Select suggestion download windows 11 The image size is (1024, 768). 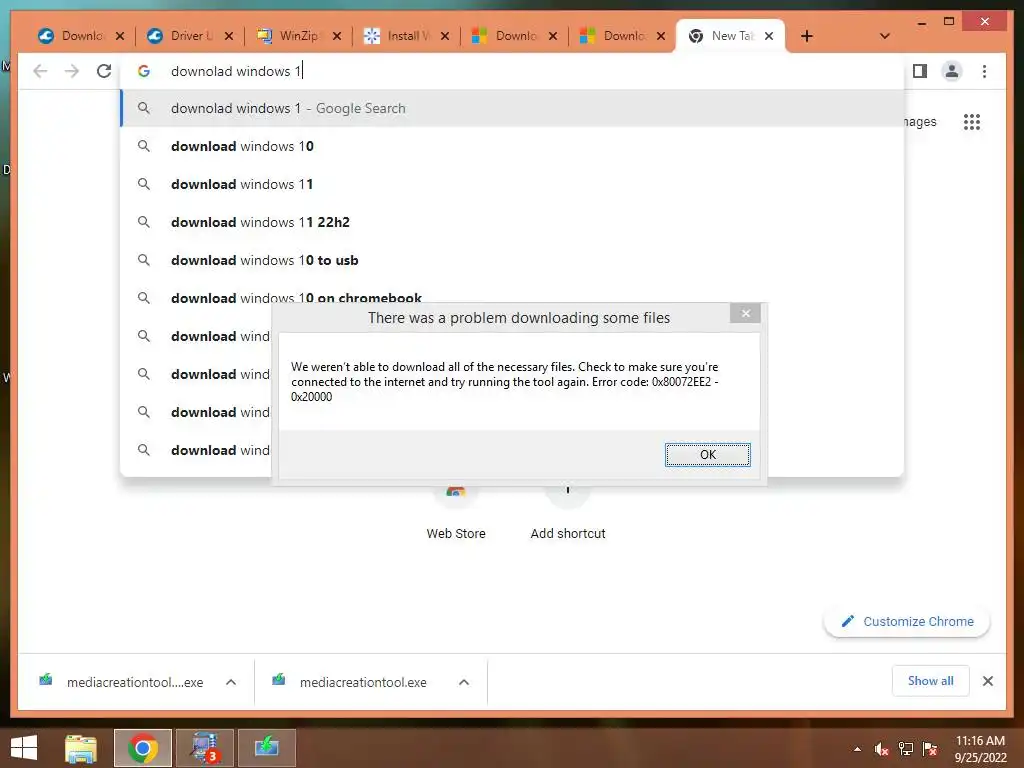click(x=512, y=184)
